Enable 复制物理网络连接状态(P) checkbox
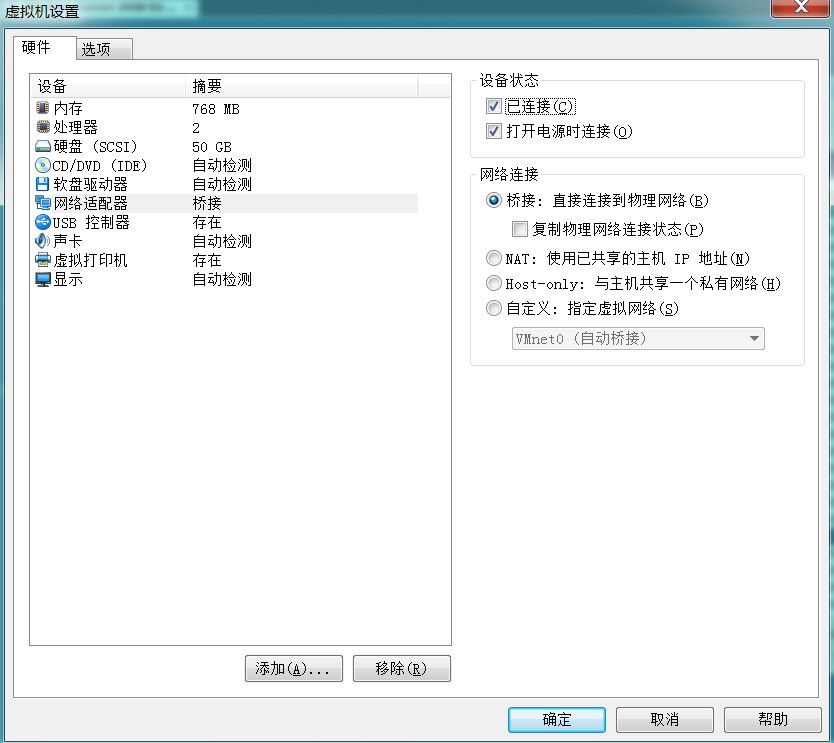Viewport: 834px width, 743px height. (x=520, y=229)
